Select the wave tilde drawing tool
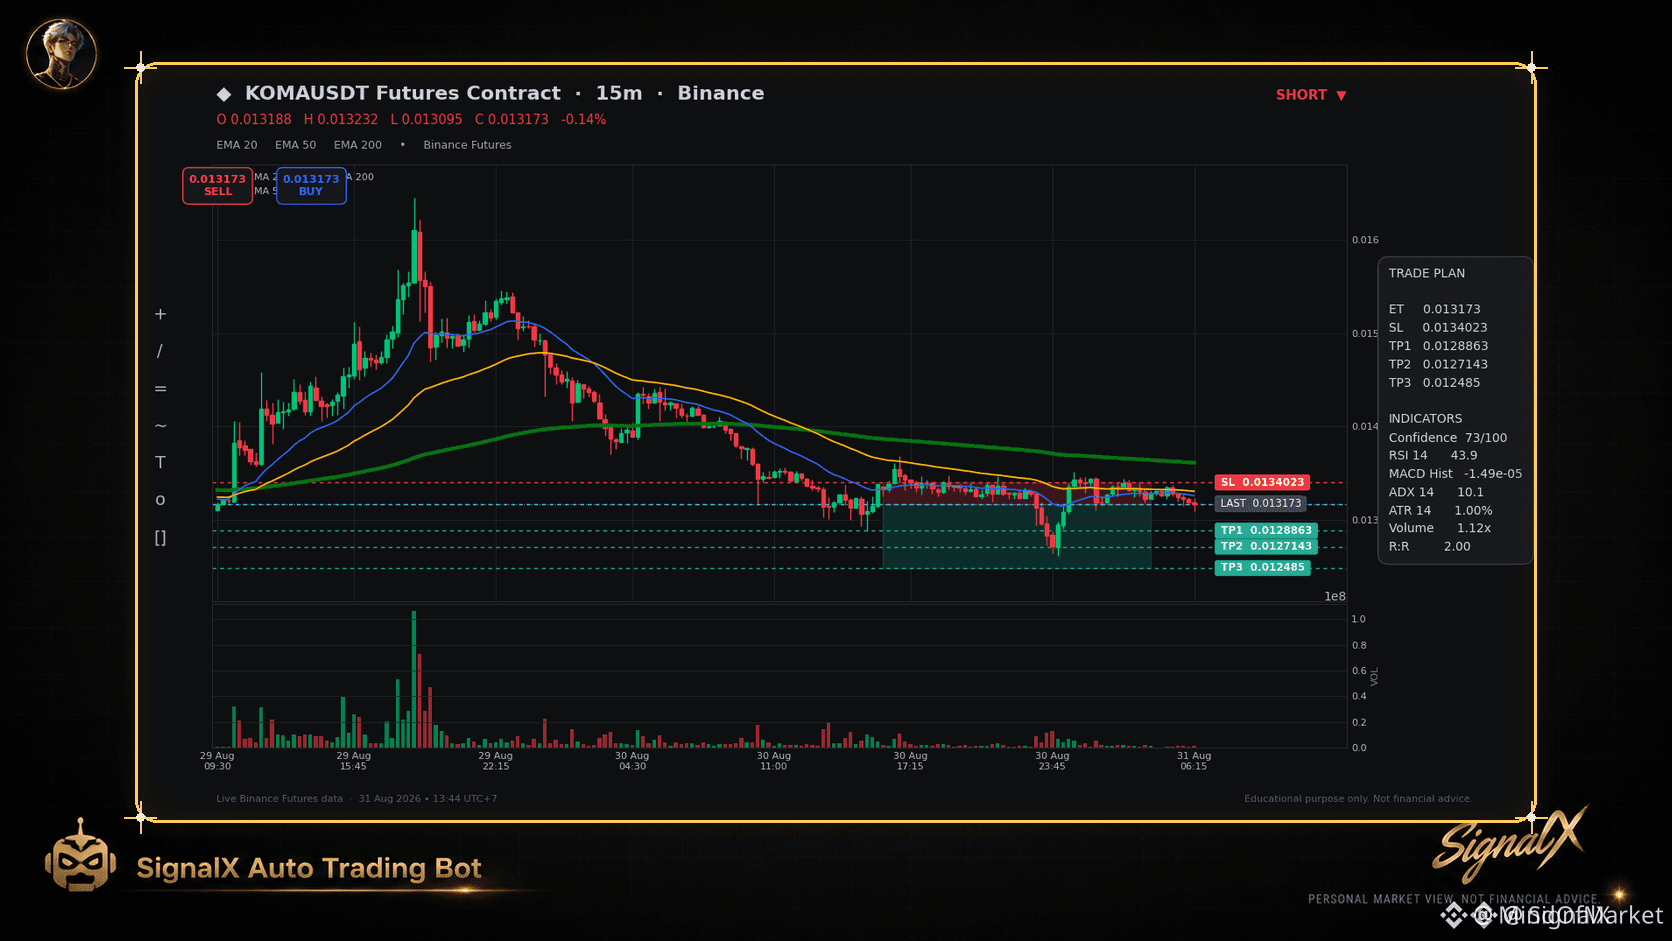This screenshot has height=941, width=1672. click(x=160, y=425)
